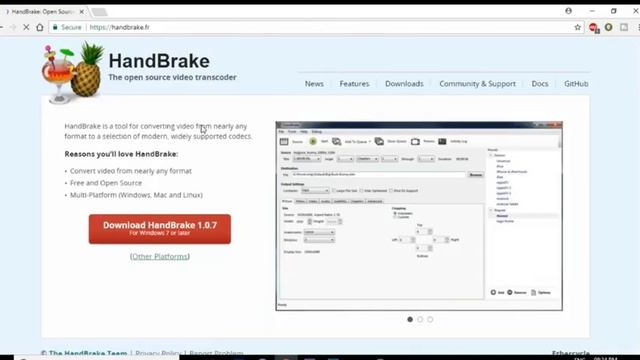The width and height of the screenshot is (640, 360).
Task: Go to the Downloads page
Action: 404,84
